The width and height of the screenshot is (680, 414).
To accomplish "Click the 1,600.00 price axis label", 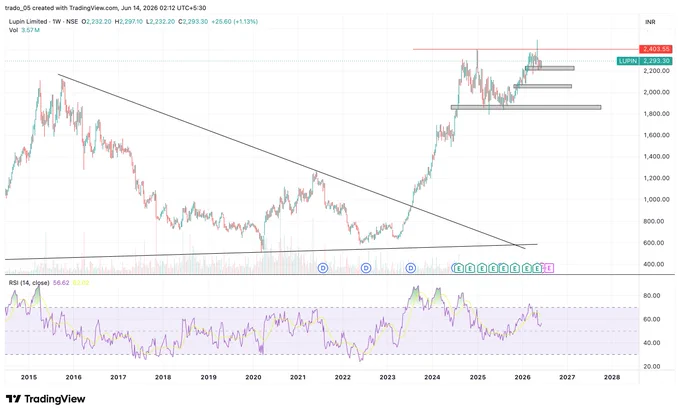I will click(x=657, y=135).
